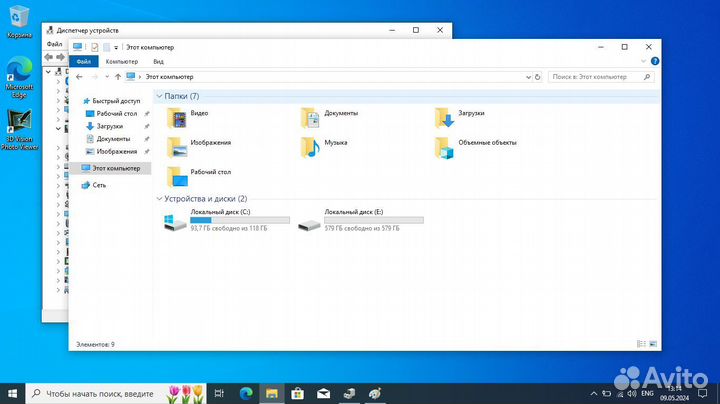The image size is (720, 404).
Task: Click ENG language indicator
Action: (647, 393)
